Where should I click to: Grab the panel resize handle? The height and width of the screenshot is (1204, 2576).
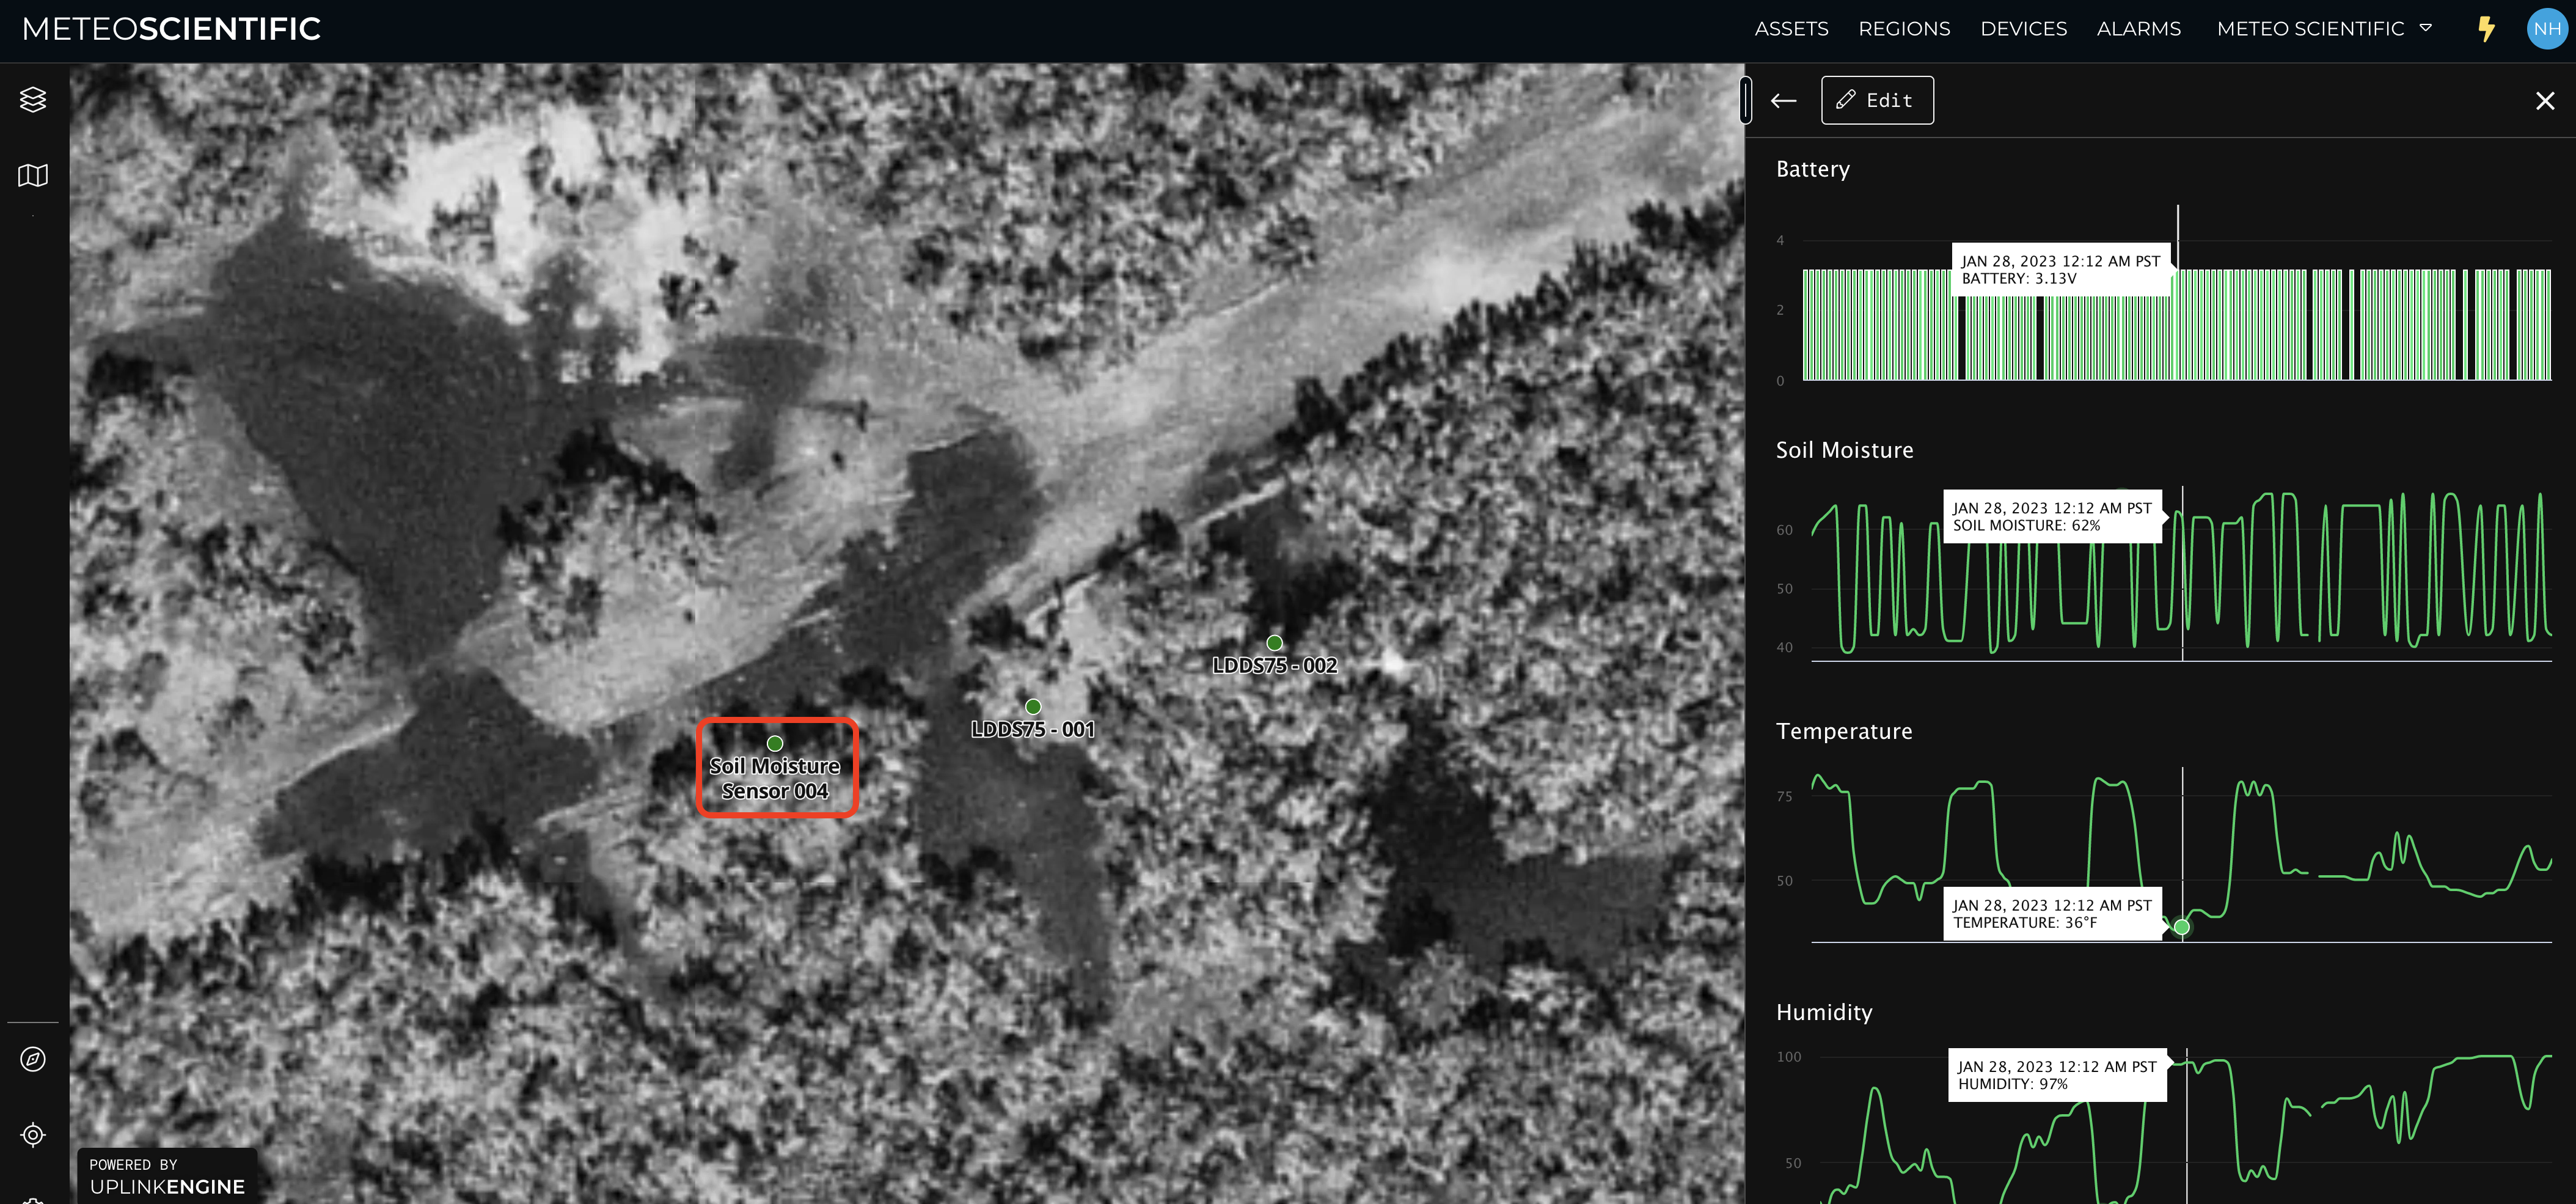pos(1745,100)
